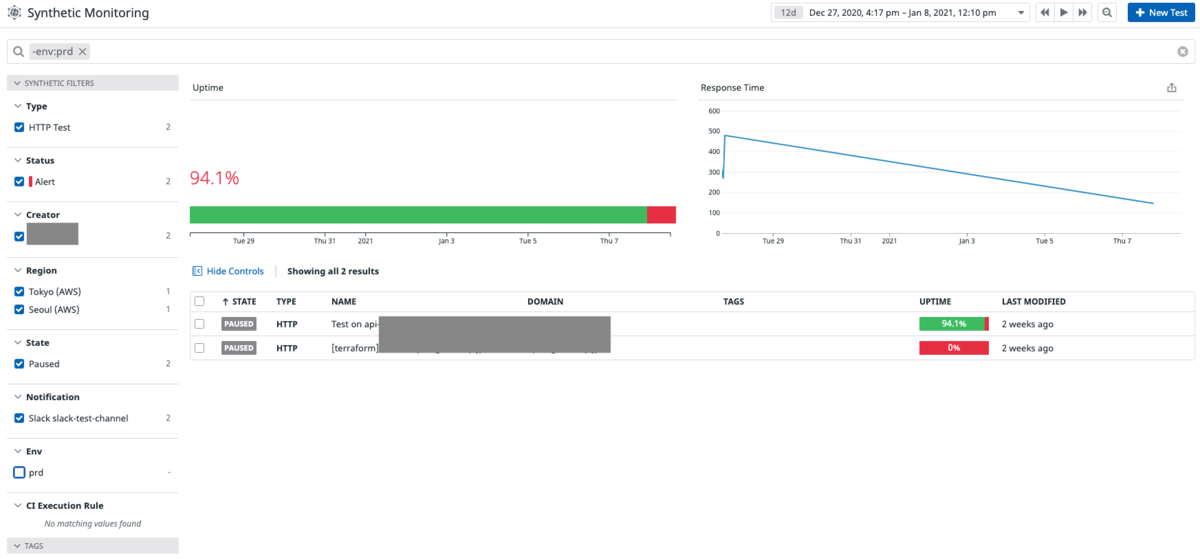
Task: Check the prd env checkbox
Action: pyautogui.click(x=19, y=472)
